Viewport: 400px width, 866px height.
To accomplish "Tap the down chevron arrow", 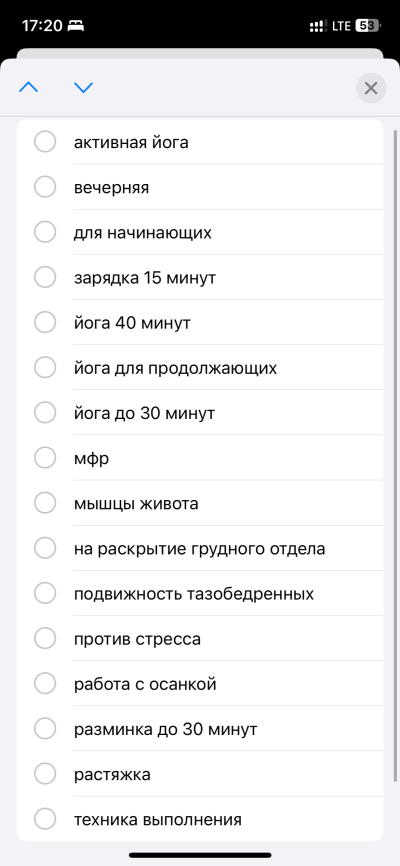I will (83, 87).
